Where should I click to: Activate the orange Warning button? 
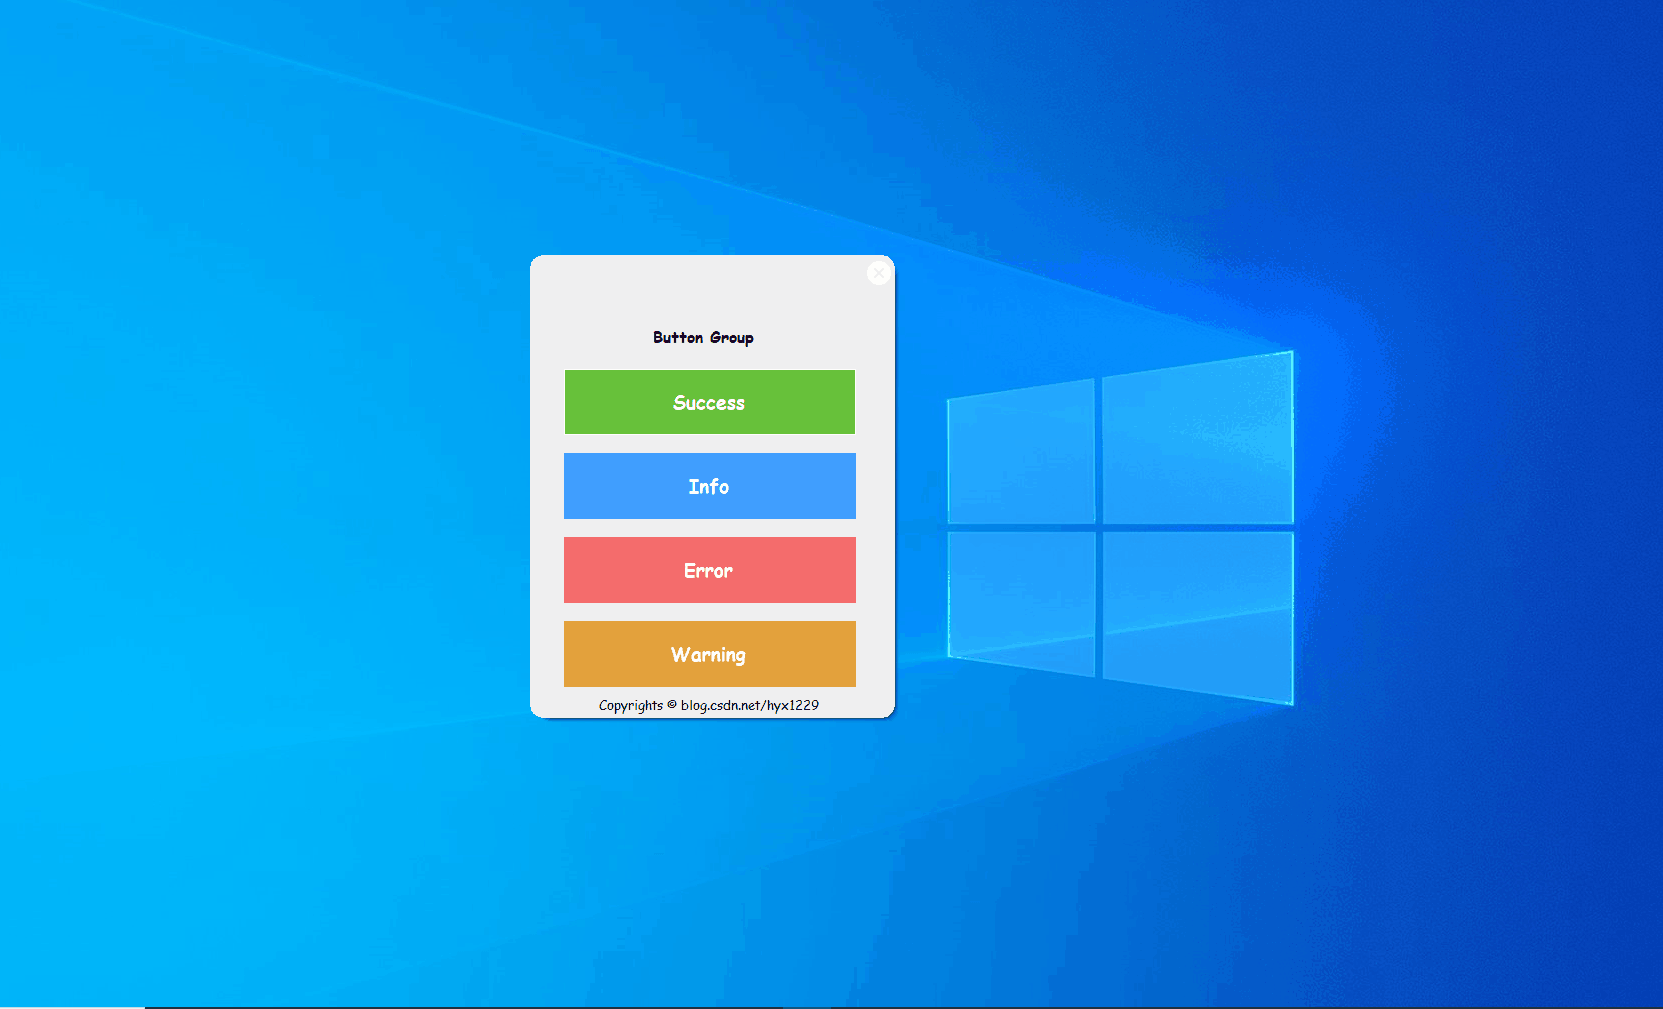point(709,654)
